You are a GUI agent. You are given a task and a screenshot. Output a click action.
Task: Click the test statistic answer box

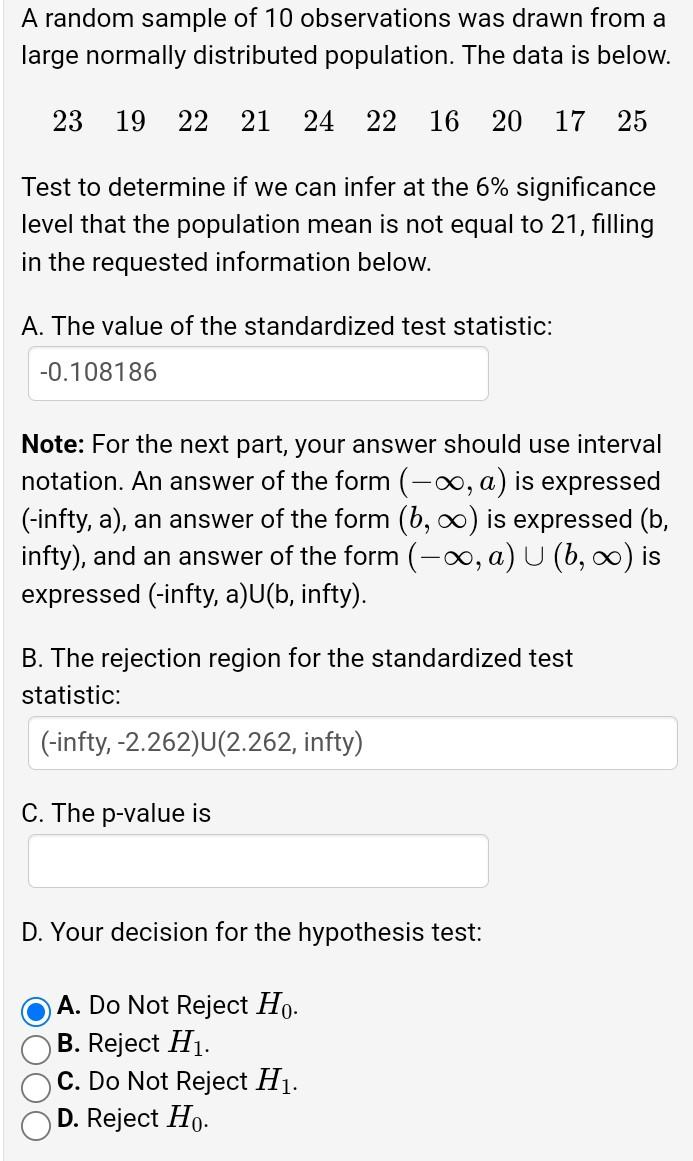258,372
